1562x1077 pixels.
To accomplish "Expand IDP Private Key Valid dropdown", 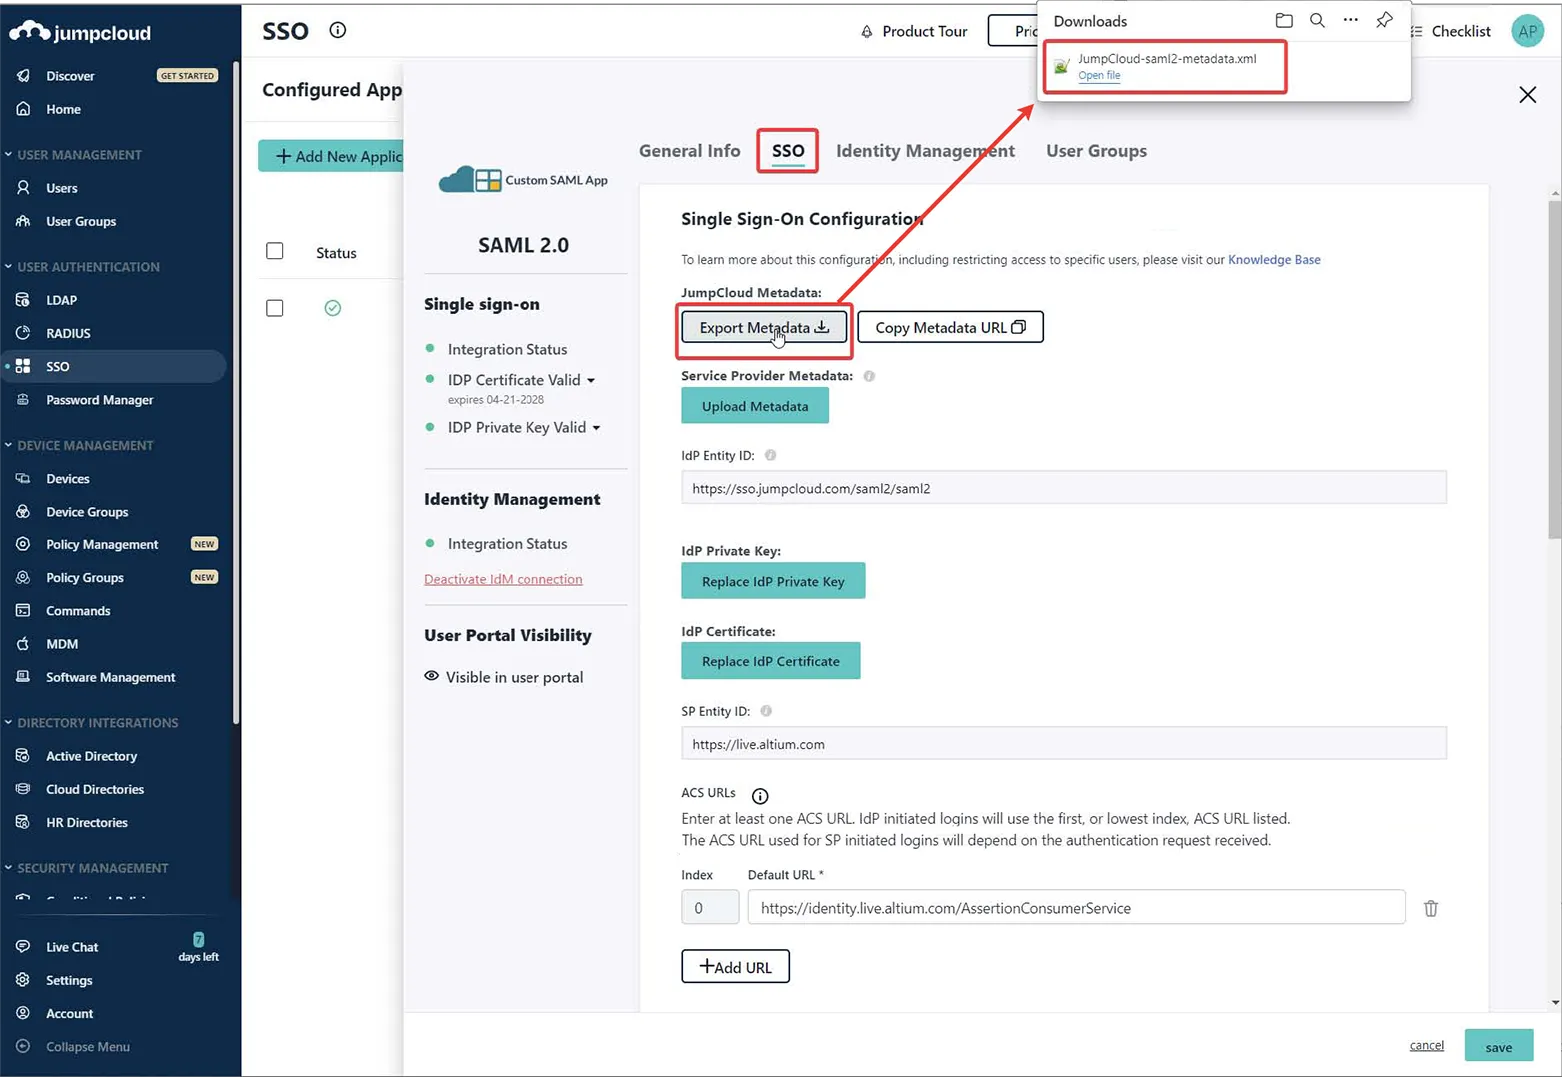I will [x=596, y=428].
